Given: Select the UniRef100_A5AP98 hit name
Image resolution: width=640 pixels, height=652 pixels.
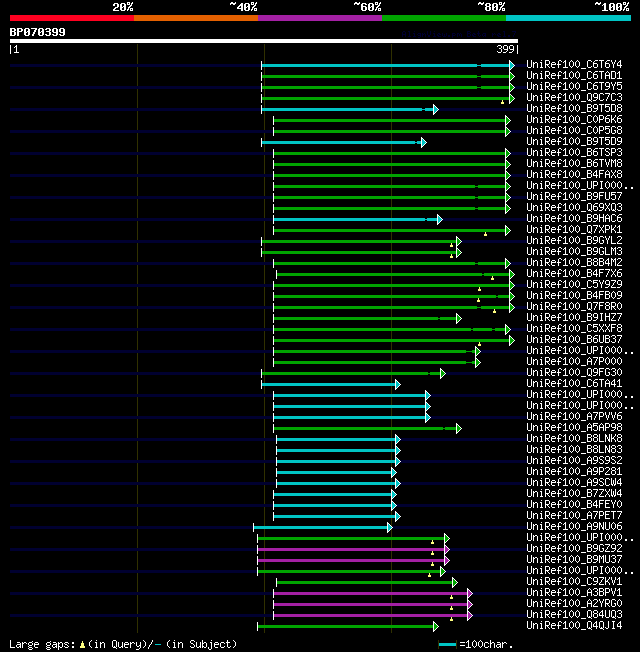Looking at the screenshot, I should (x=574, y=427).
